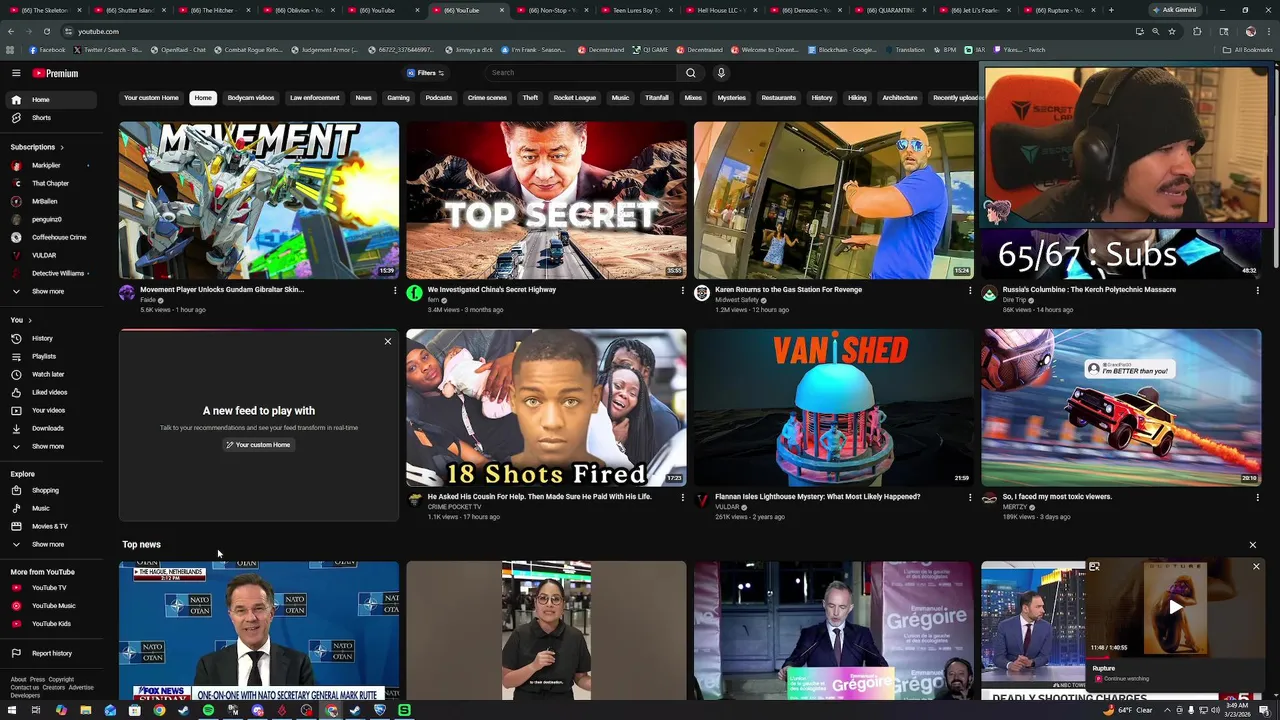Expand Show more under Downloads

click(x=53, y=446)
